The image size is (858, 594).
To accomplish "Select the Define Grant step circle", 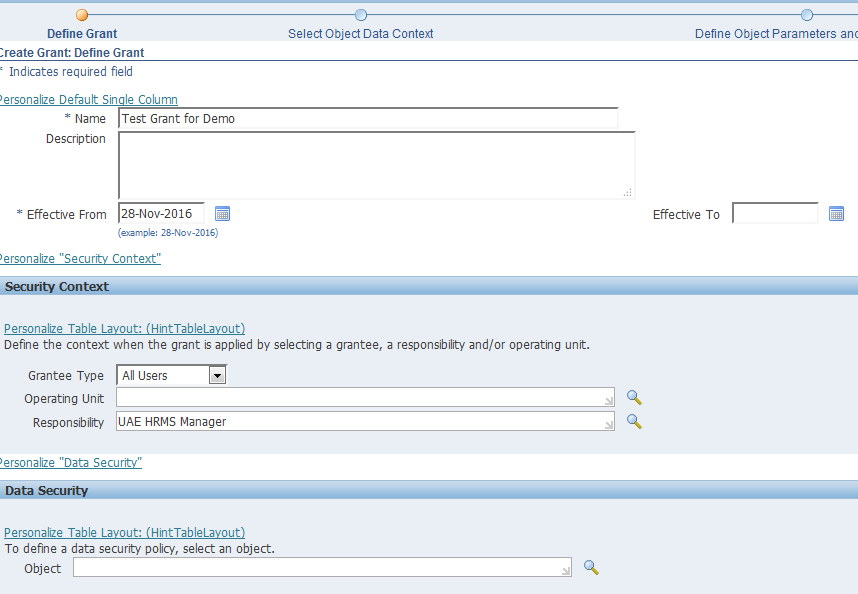I will tap(82, 15).
